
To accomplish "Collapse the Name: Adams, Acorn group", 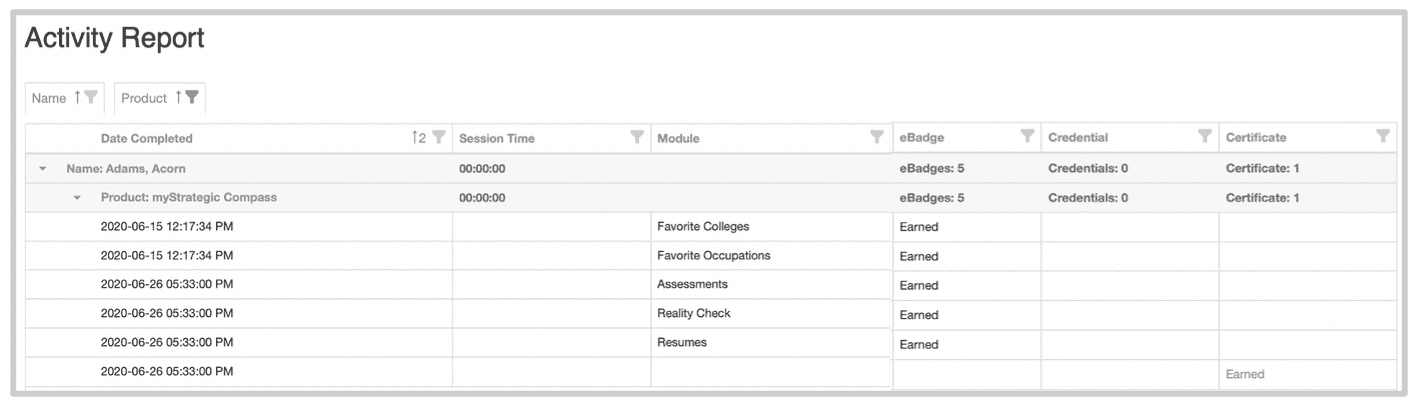I will [x=43, y=169].
